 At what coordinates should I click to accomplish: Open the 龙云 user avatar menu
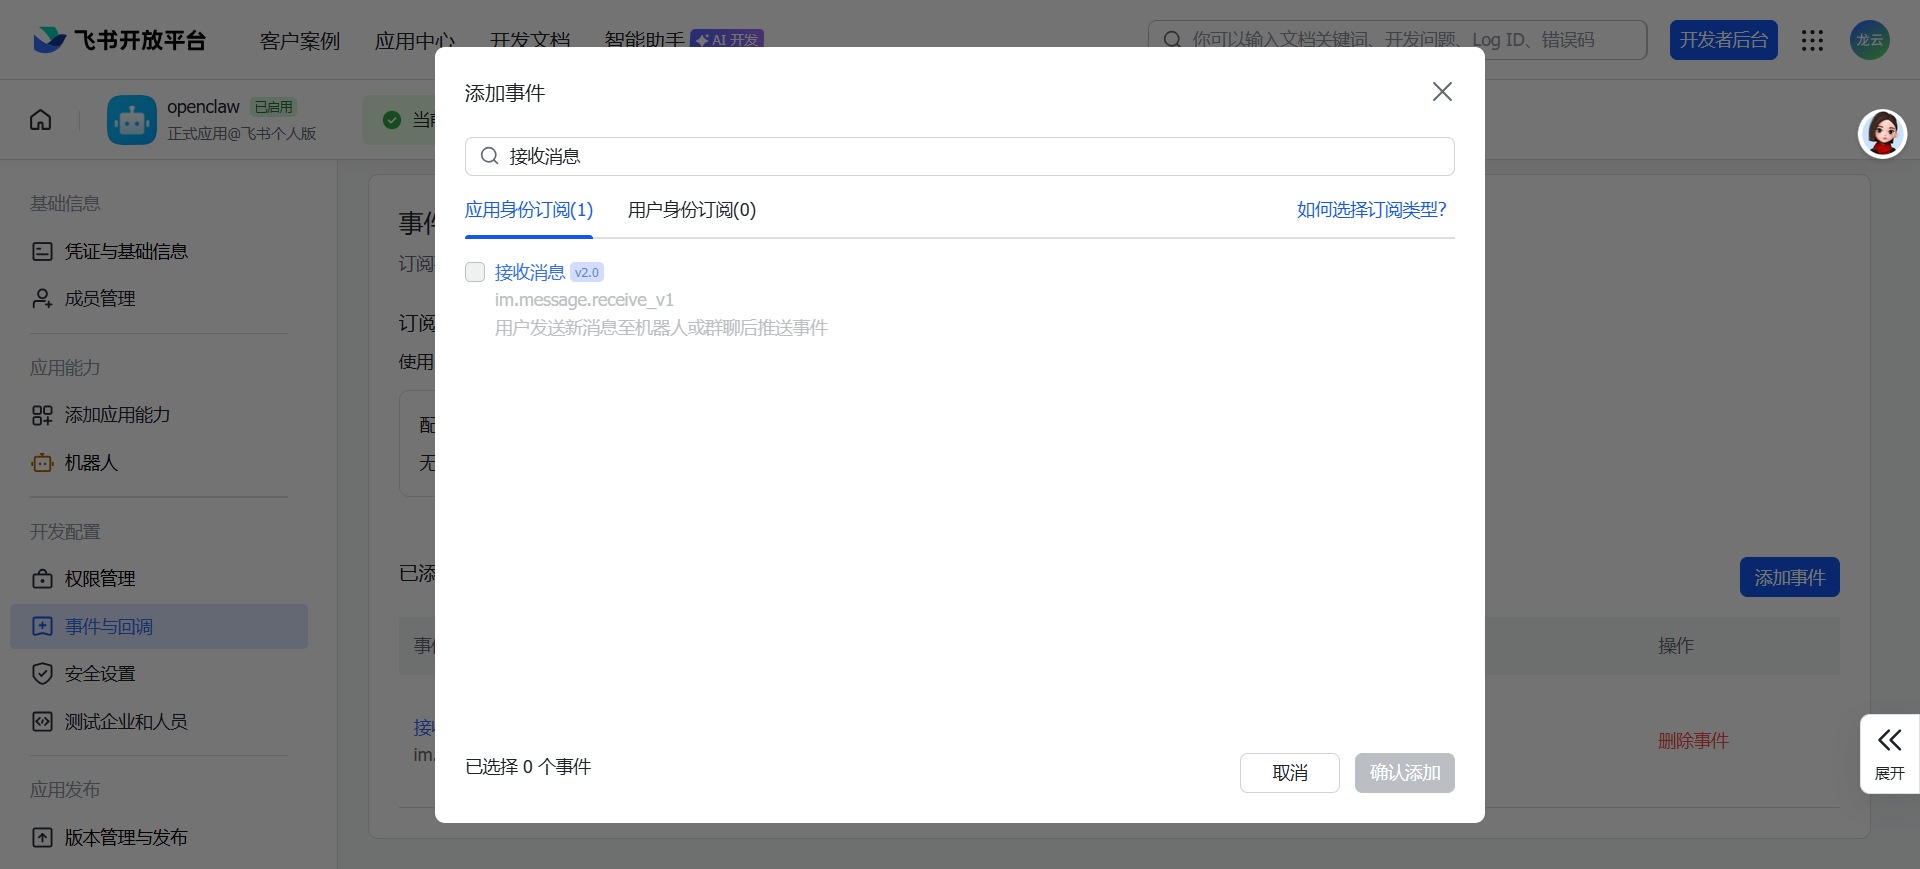pyautogui.click(x=1869, y=40)
